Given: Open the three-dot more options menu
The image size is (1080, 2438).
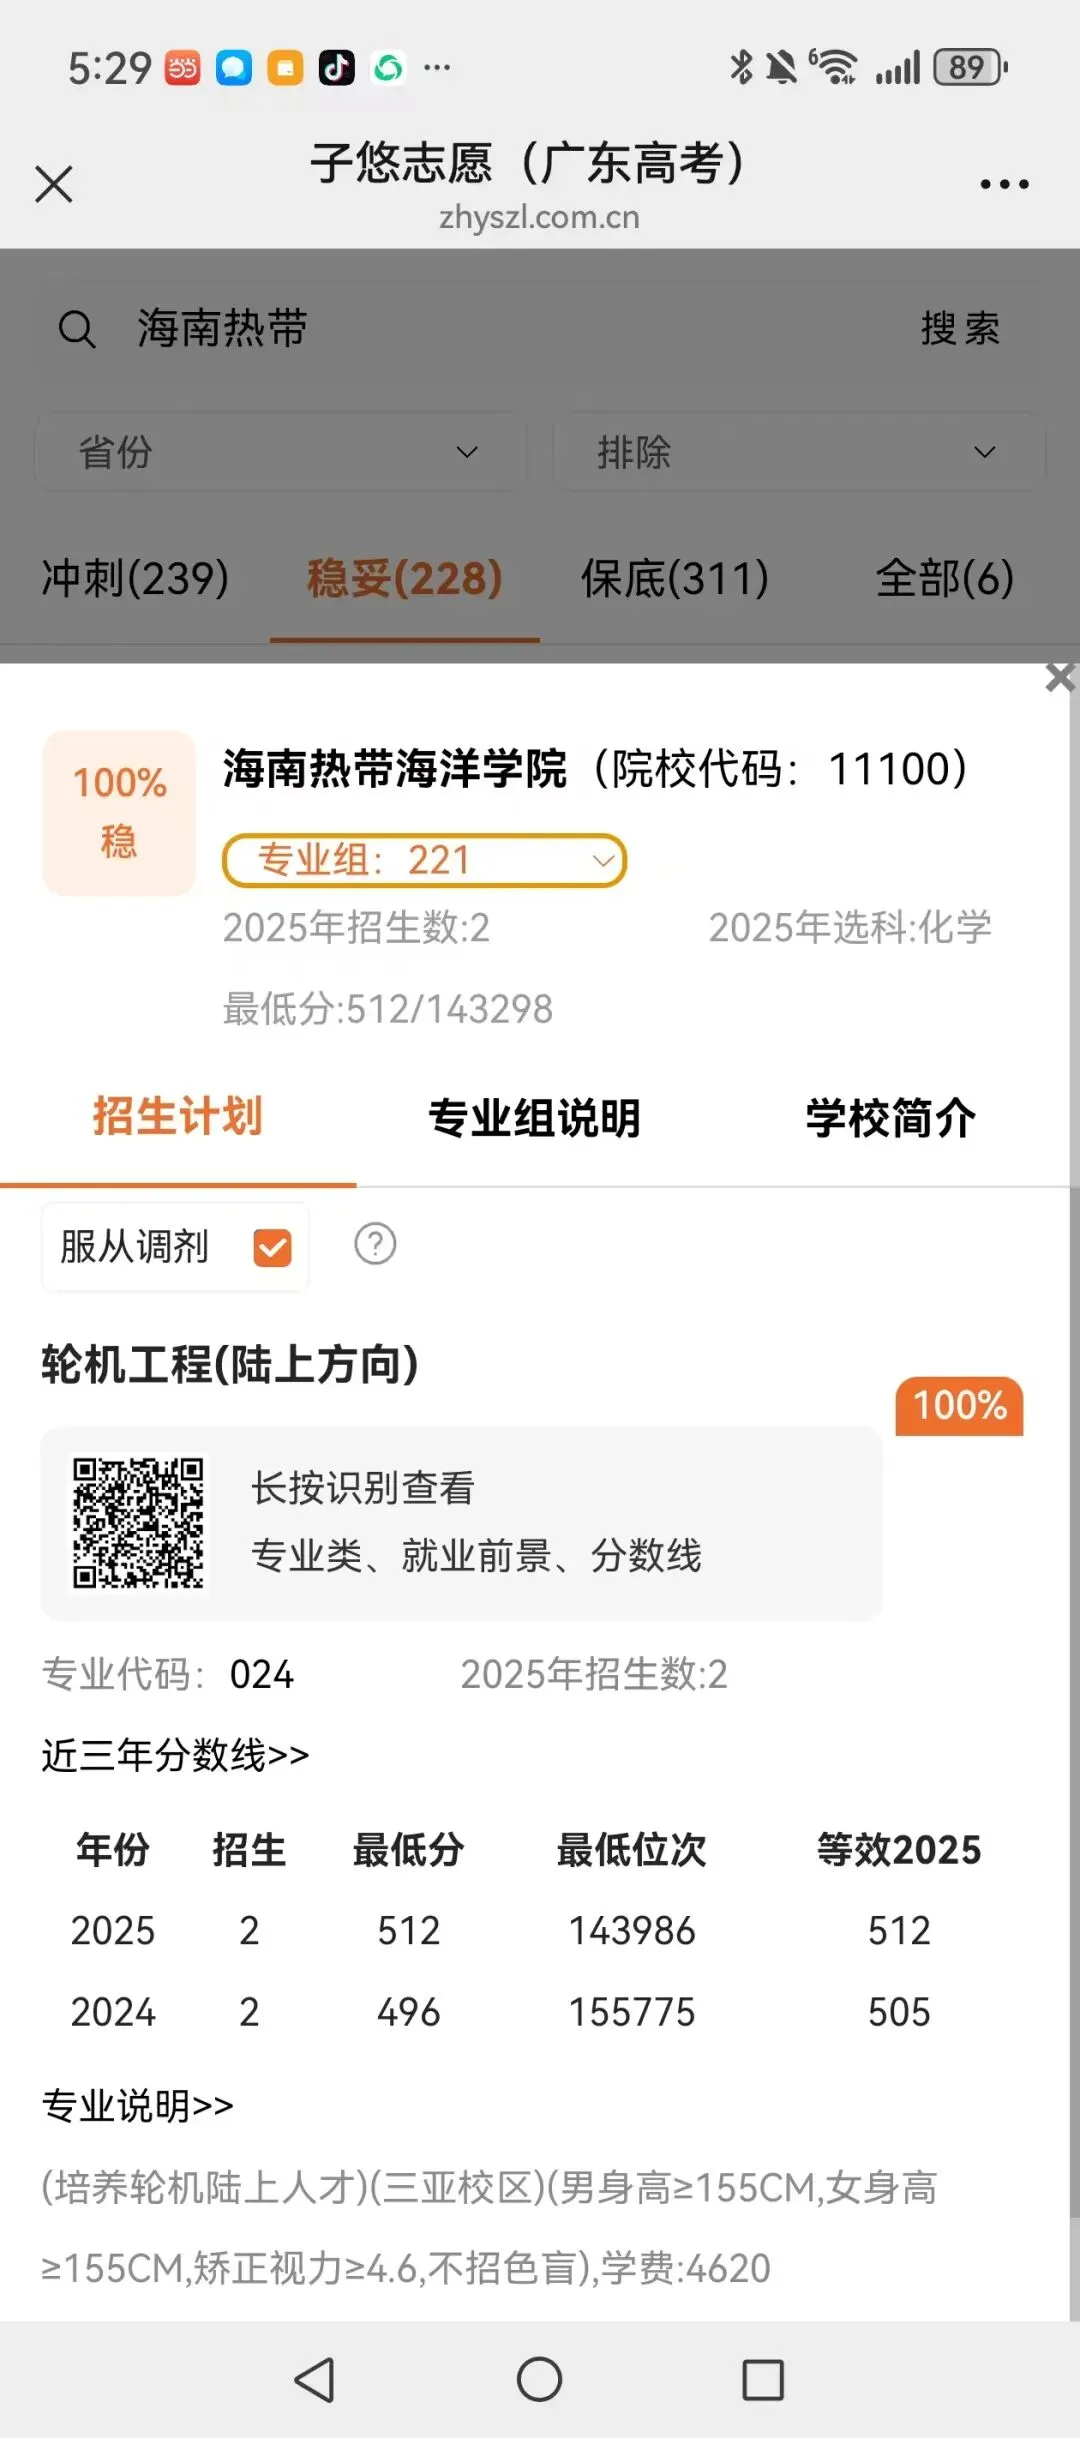Looking at the screenshot, I should (1004, 184).
